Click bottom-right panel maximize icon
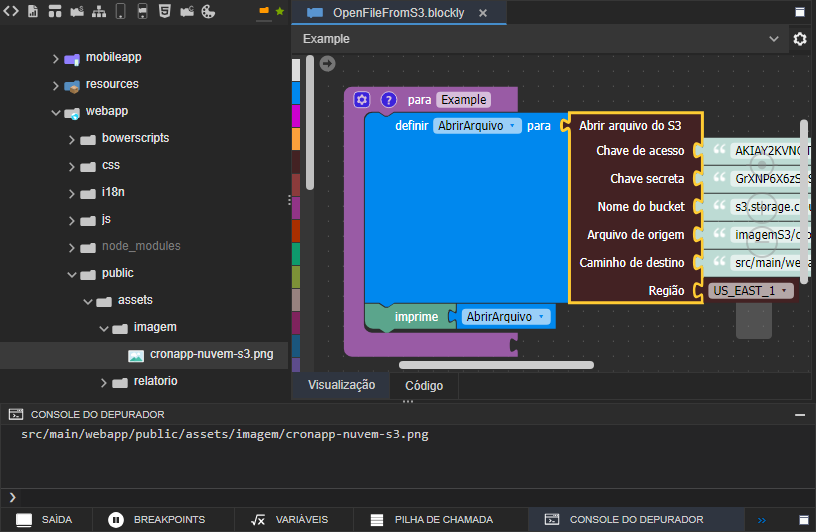 (x=804, y=520)
